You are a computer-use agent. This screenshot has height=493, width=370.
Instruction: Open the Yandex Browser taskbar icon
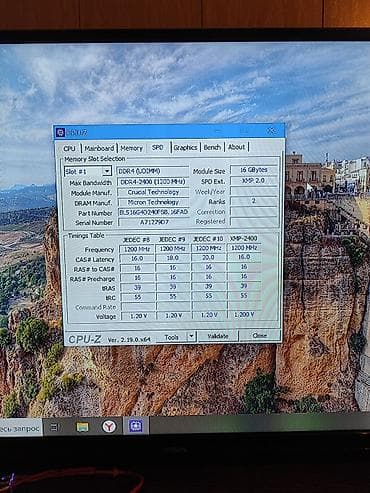tap(109, 426)
